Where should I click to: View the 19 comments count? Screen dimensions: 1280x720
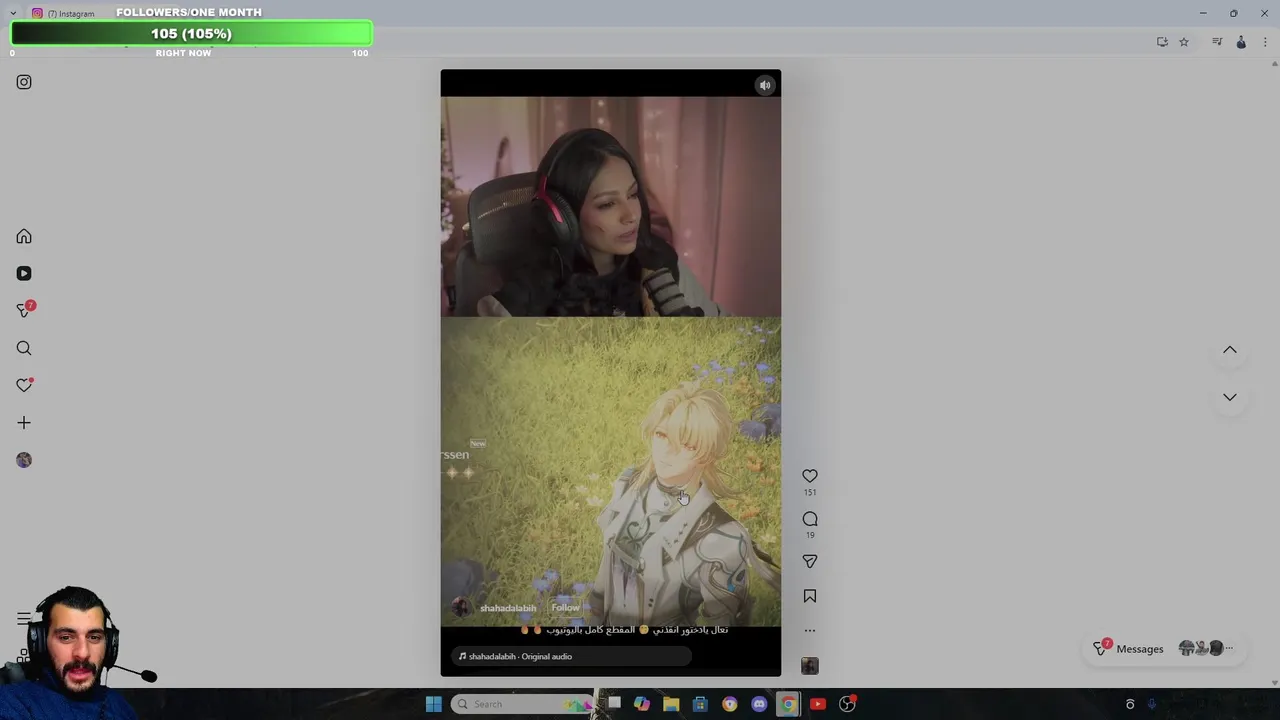tap(810, 535)
